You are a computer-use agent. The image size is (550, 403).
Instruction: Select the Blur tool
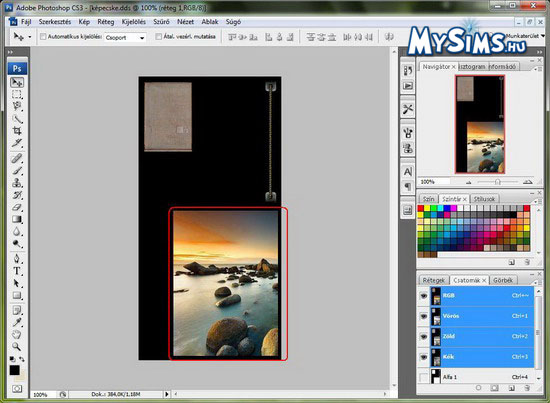click(17, 231)
